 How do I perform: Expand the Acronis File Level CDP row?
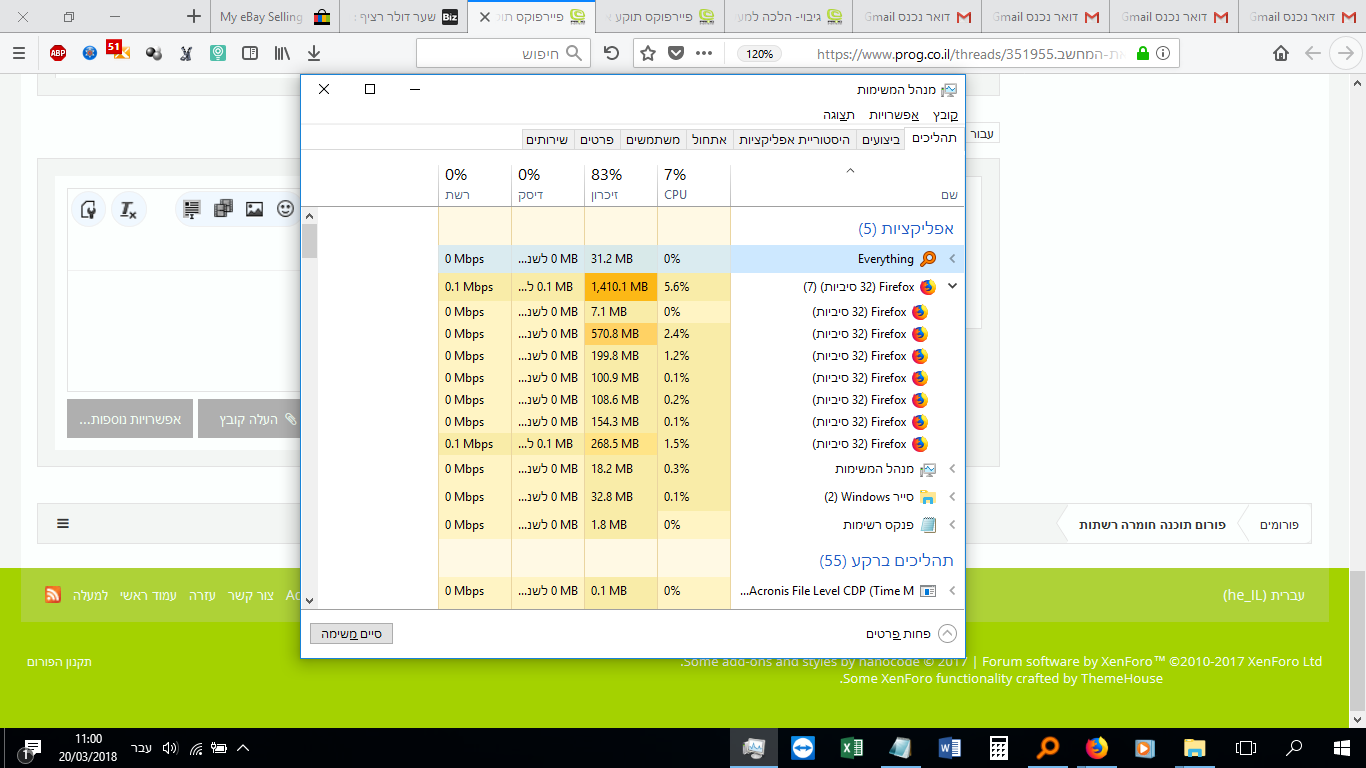click(x=952, y=591)
